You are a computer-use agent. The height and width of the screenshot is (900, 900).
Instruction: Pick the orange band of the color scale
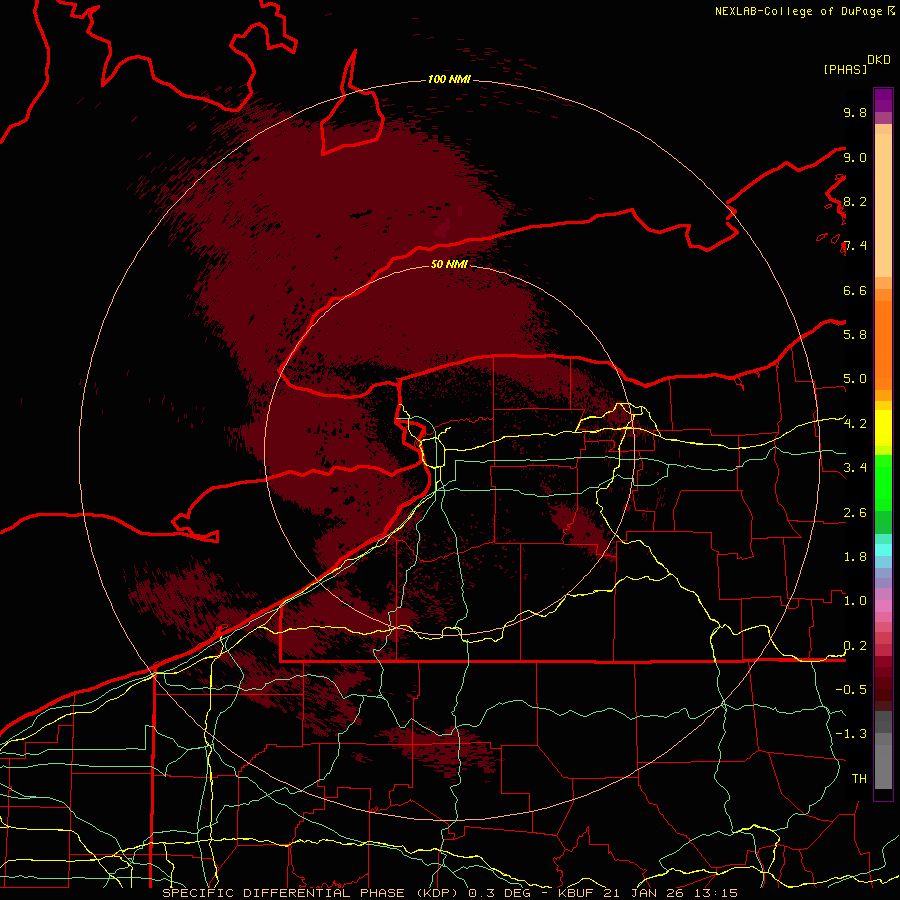(x=883, y=344)
